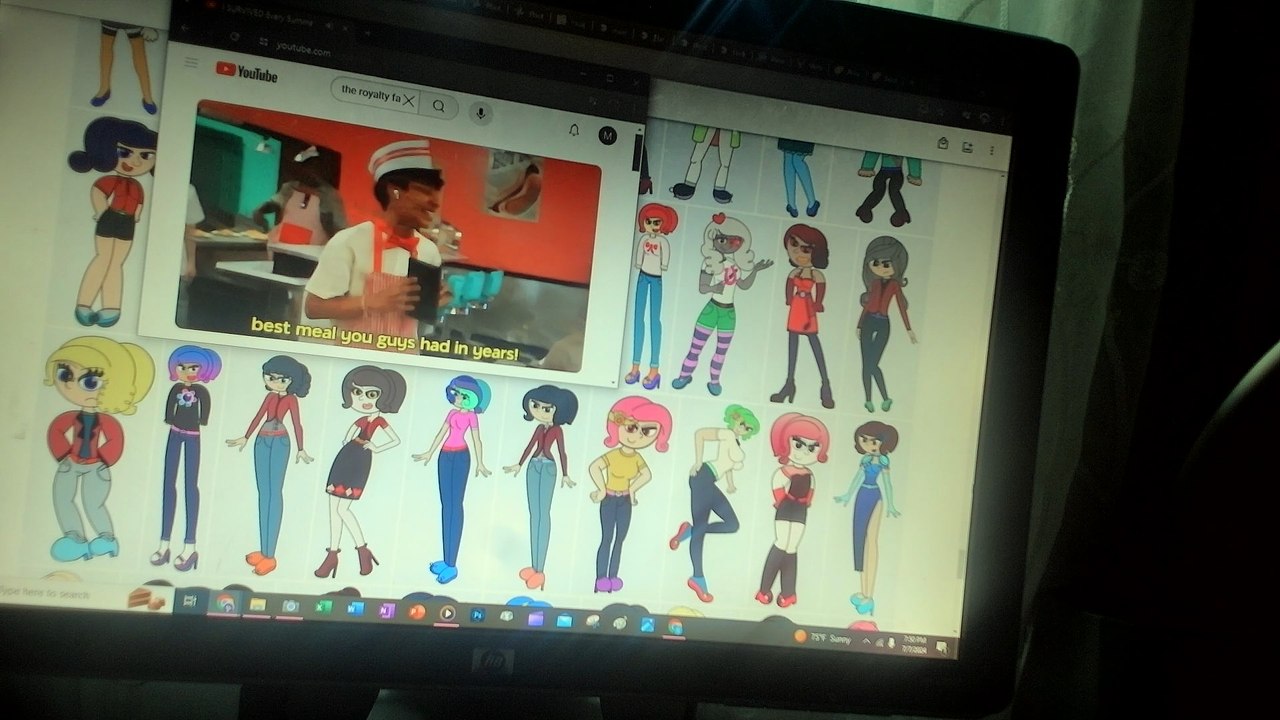The width and height of the screenshot is (1280, 720).
Task: Select the pink-haired character in yellow shirt
Action: point(628,493)
